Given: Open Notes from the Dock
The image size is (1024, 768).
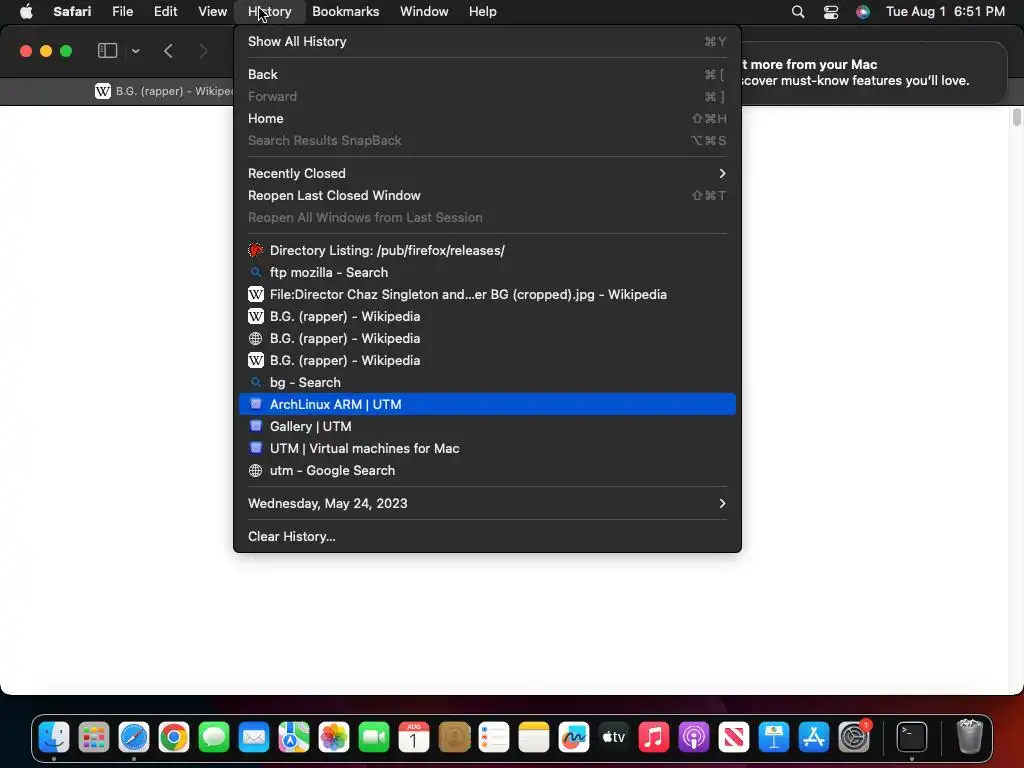Looking at the screenshot, I should click(x=534, y=737).
